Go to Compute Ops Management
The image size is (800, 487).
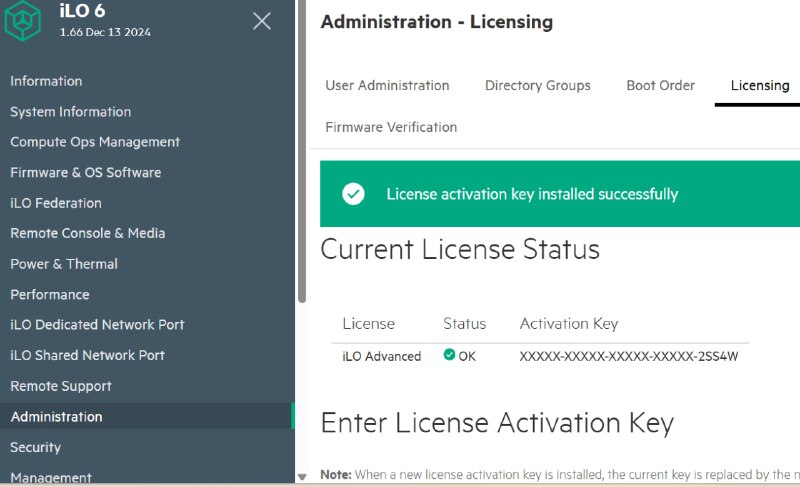95,142
